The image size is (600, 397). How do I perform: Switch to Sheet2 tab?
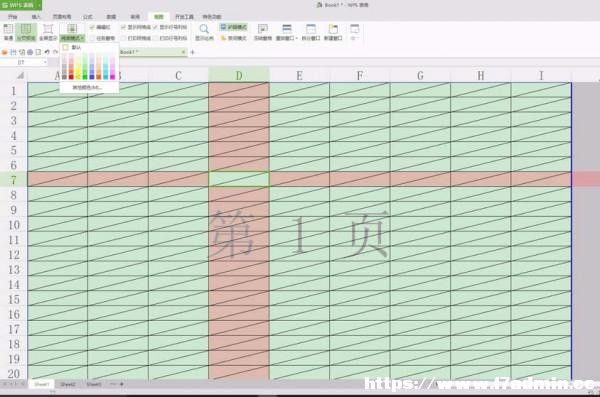click(x=68, y=384)
